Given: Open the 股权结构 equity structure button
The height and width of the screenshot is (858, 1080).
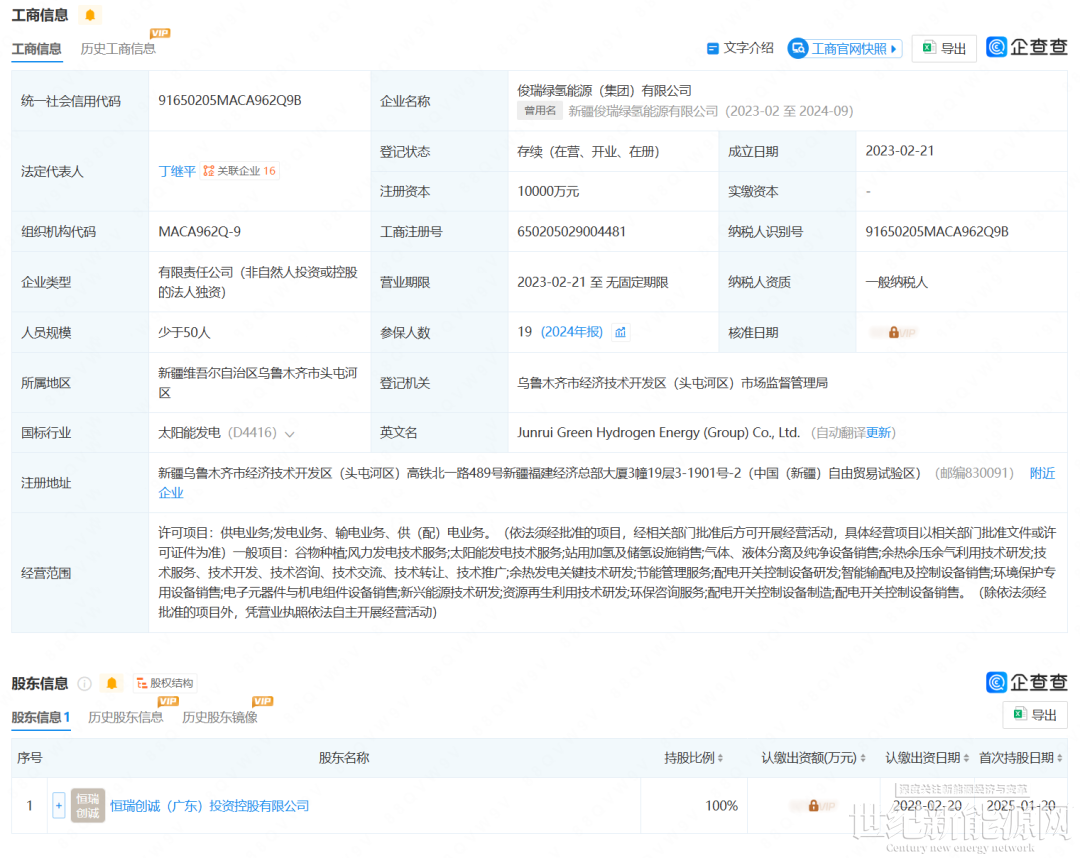Looking at the screenshot, I should click(165, 683).
